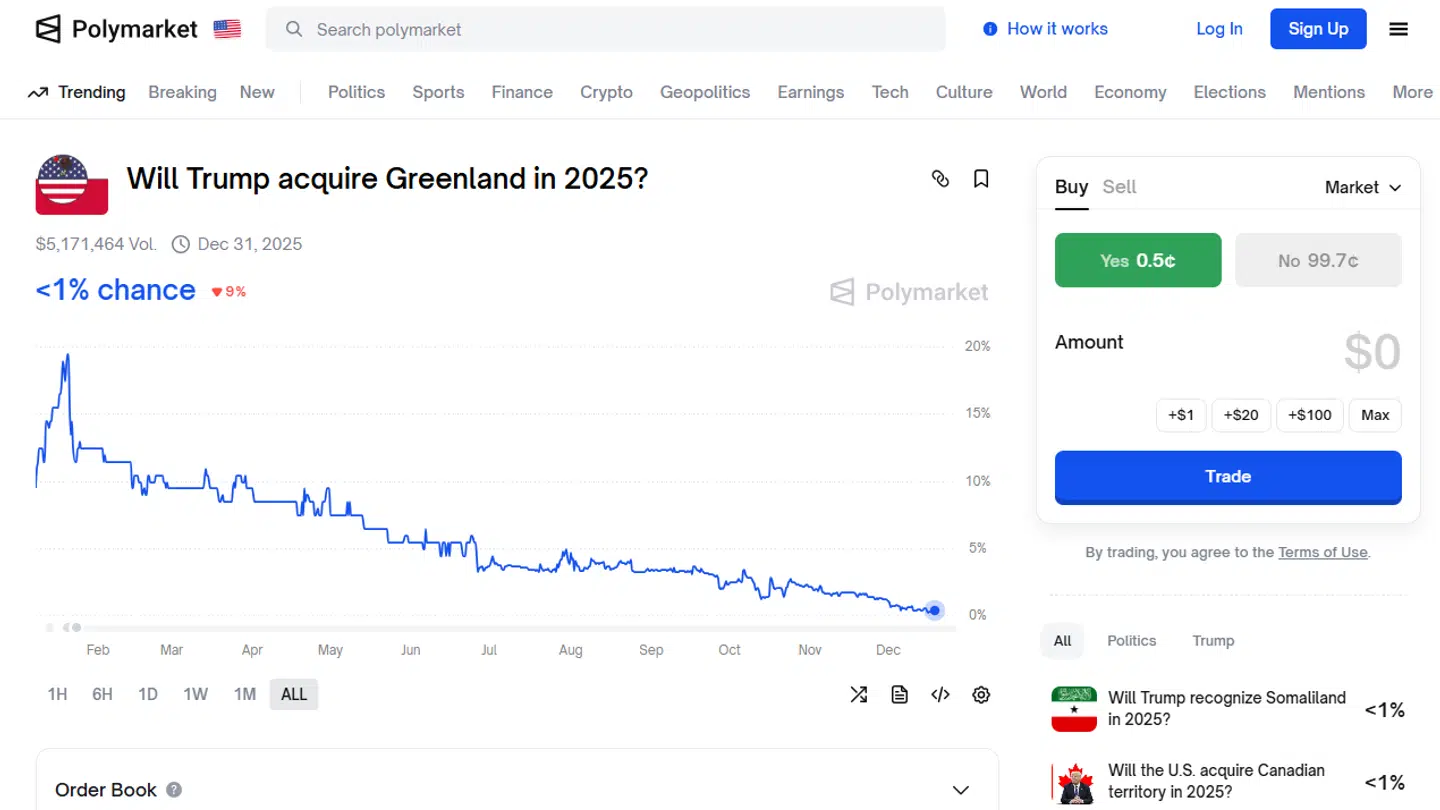Screen dimensions: 1440x810
Task: Open the Market order type dropdown
Action: click(1362, 187)
